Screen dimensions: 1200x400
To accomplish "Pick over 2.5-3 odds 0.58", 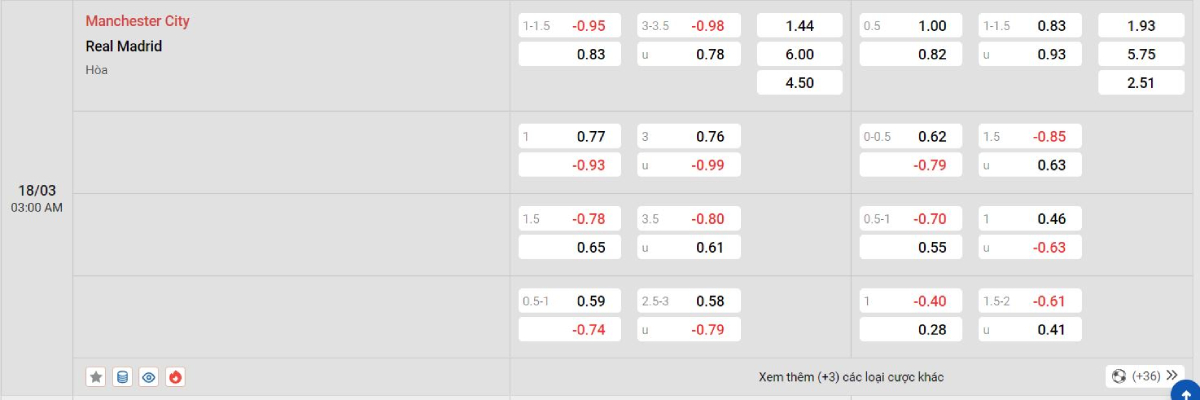I will [689, 301].
